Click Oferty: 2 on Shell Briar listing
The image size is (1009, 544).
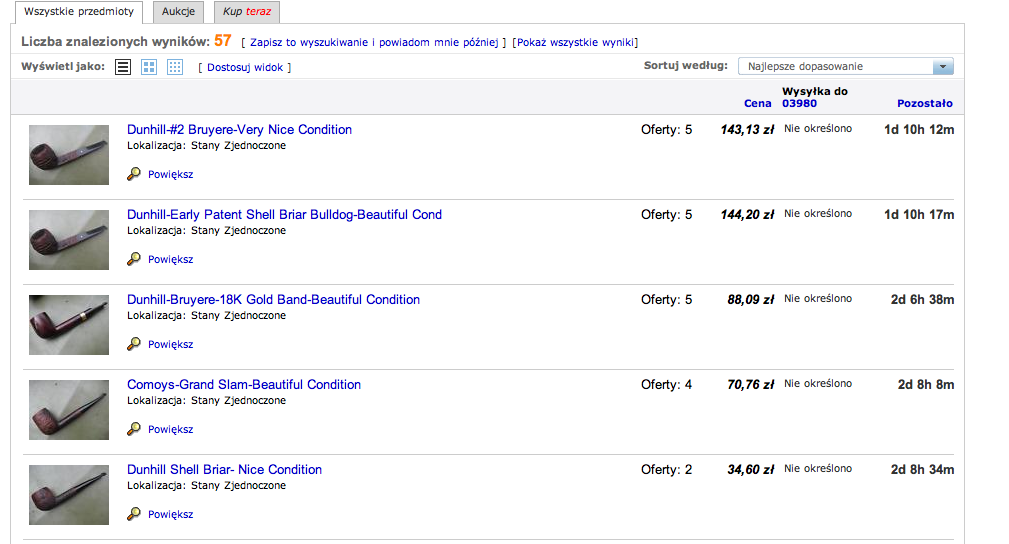[x=666, y=469]
